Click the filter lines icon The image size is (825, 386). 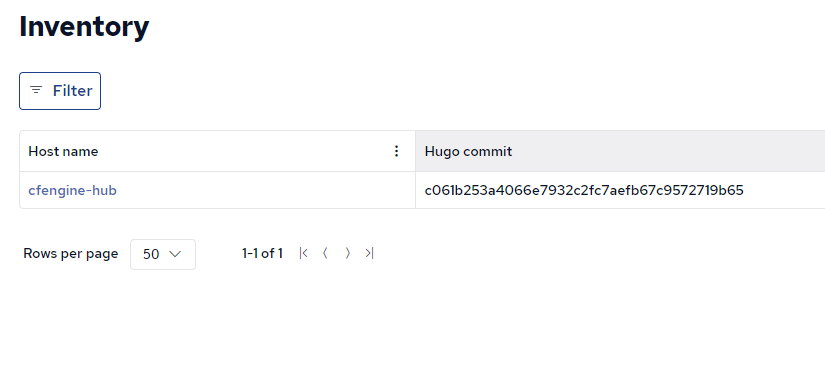(x=36, y=90)
